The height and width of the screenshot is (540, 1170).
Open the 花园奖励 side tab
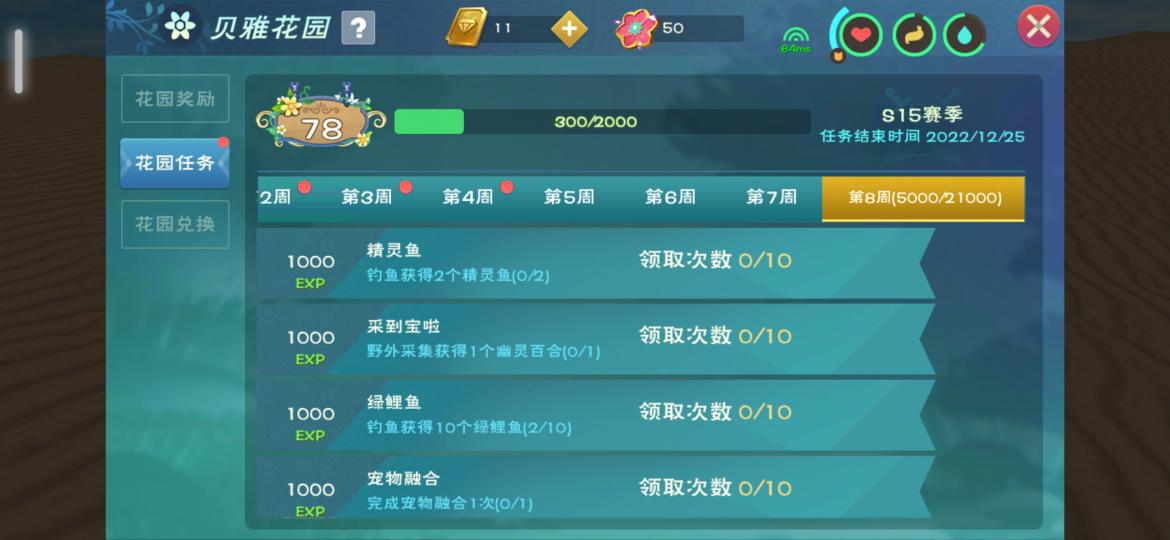175,99
